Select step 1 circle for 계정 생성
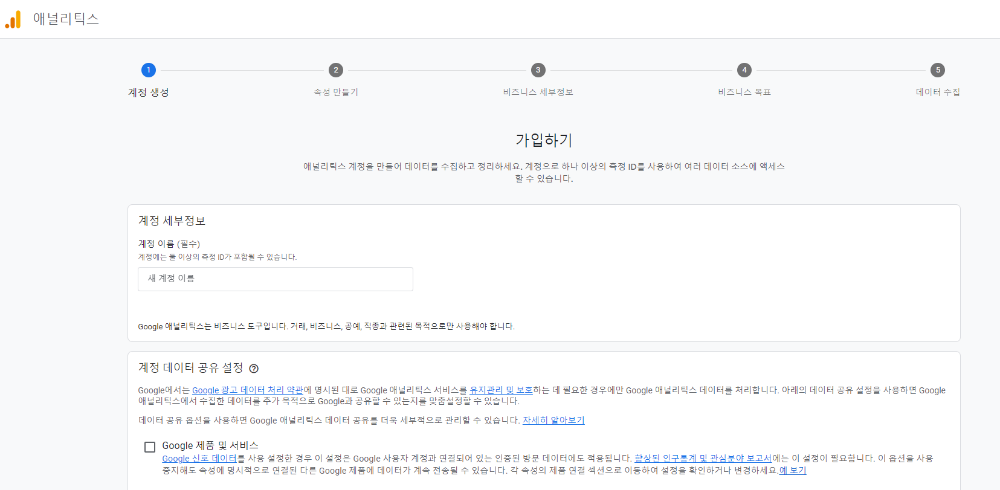 148,70
